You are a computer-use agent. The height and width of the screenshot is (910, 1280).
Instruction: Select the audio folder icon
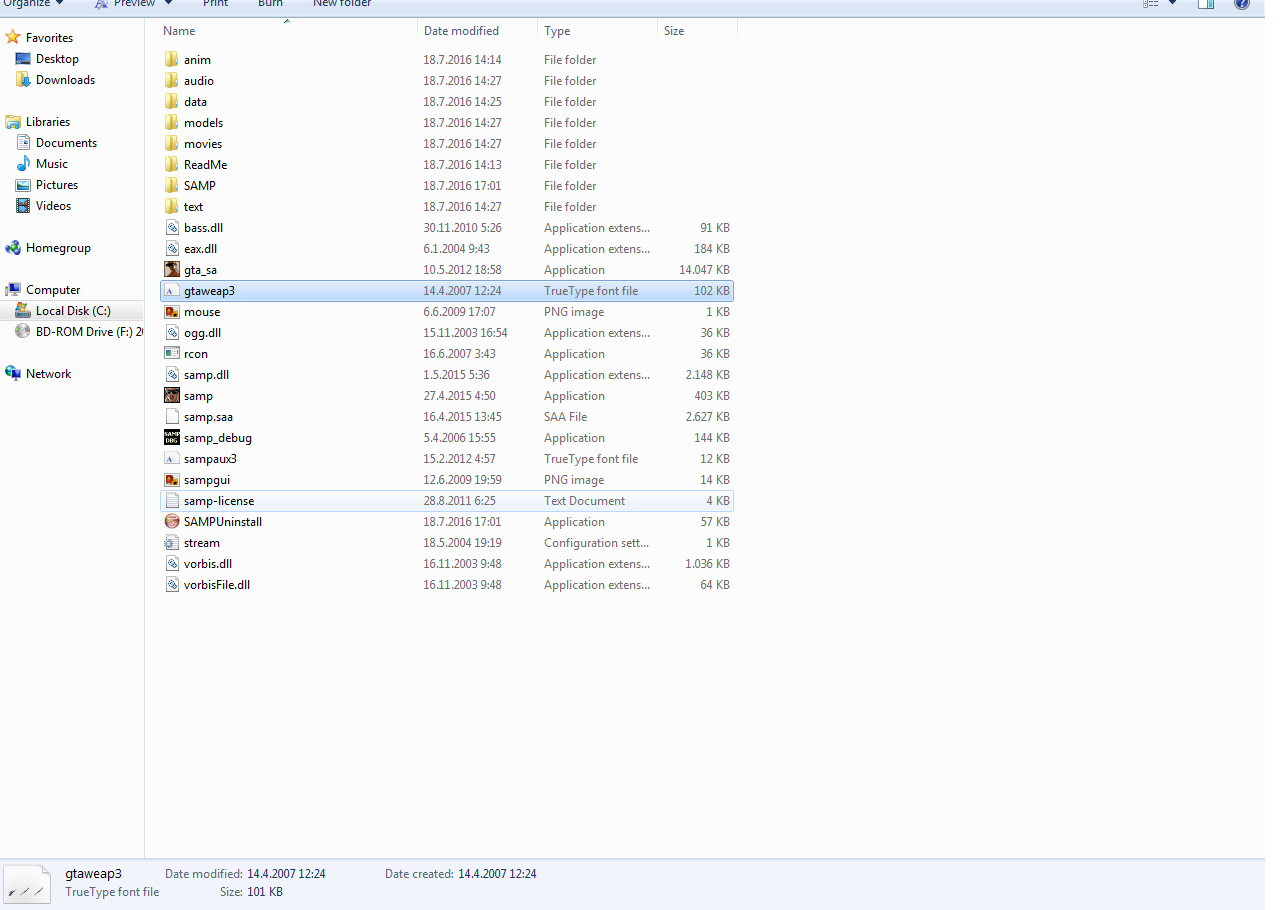tap(171, 81)
